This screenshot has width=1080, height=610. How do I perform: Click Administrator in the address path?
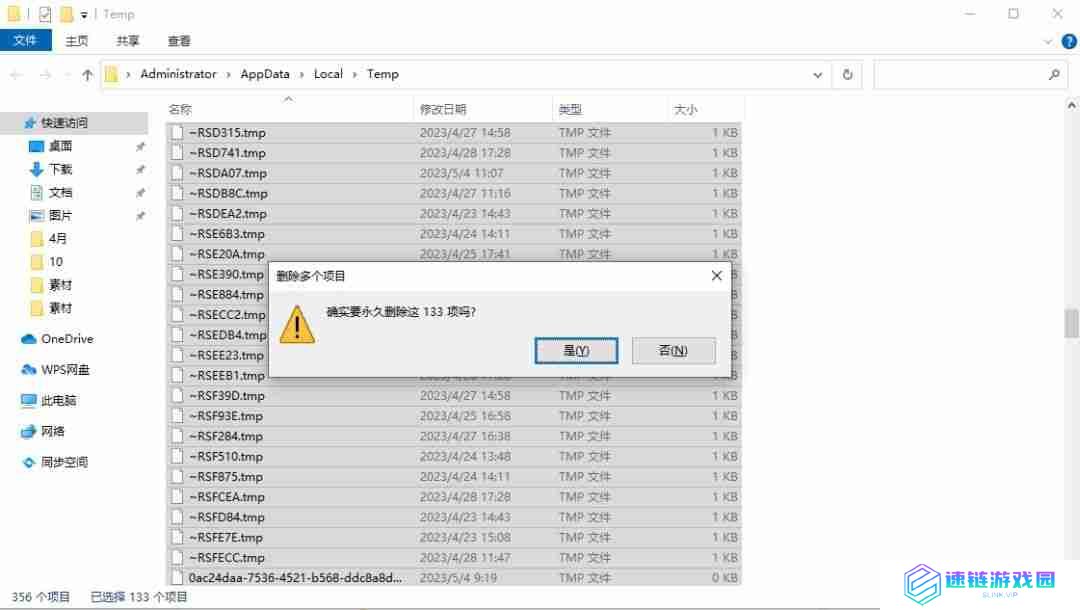[x=178, y=74]
